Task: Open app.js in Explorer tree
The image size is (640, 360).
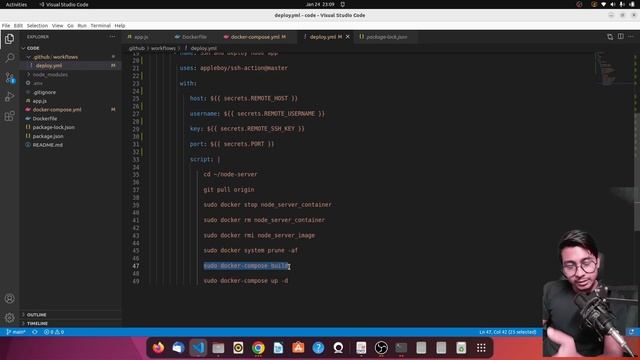Action: click(70, 101)
